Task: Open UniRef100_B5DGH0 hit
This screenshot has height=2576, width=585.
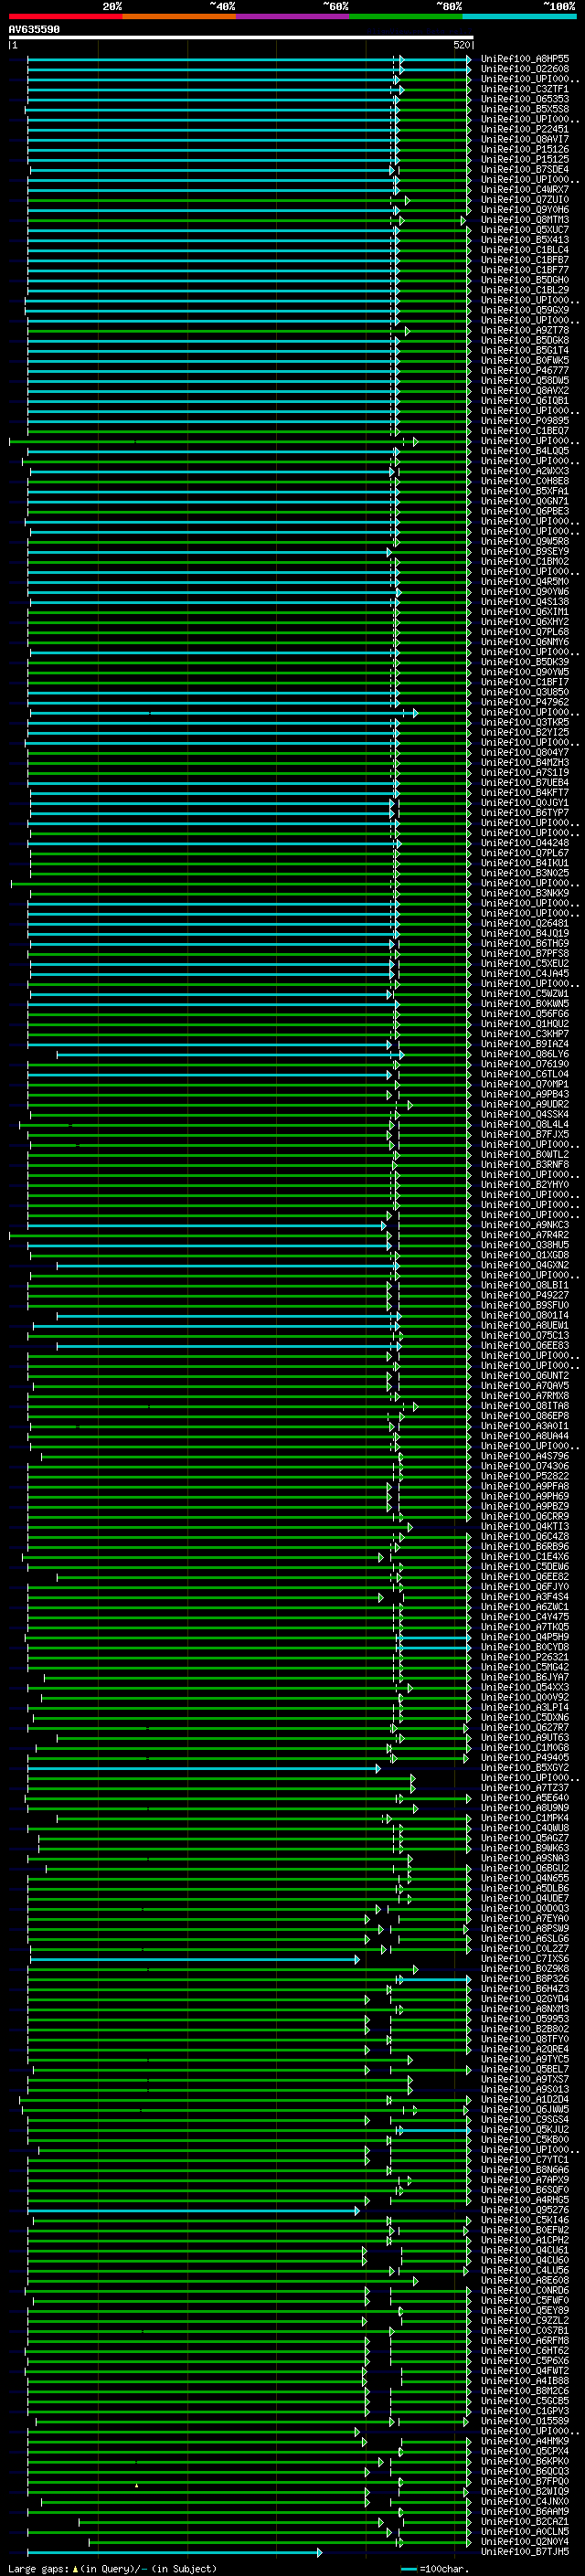Action: tap(525, 280)
